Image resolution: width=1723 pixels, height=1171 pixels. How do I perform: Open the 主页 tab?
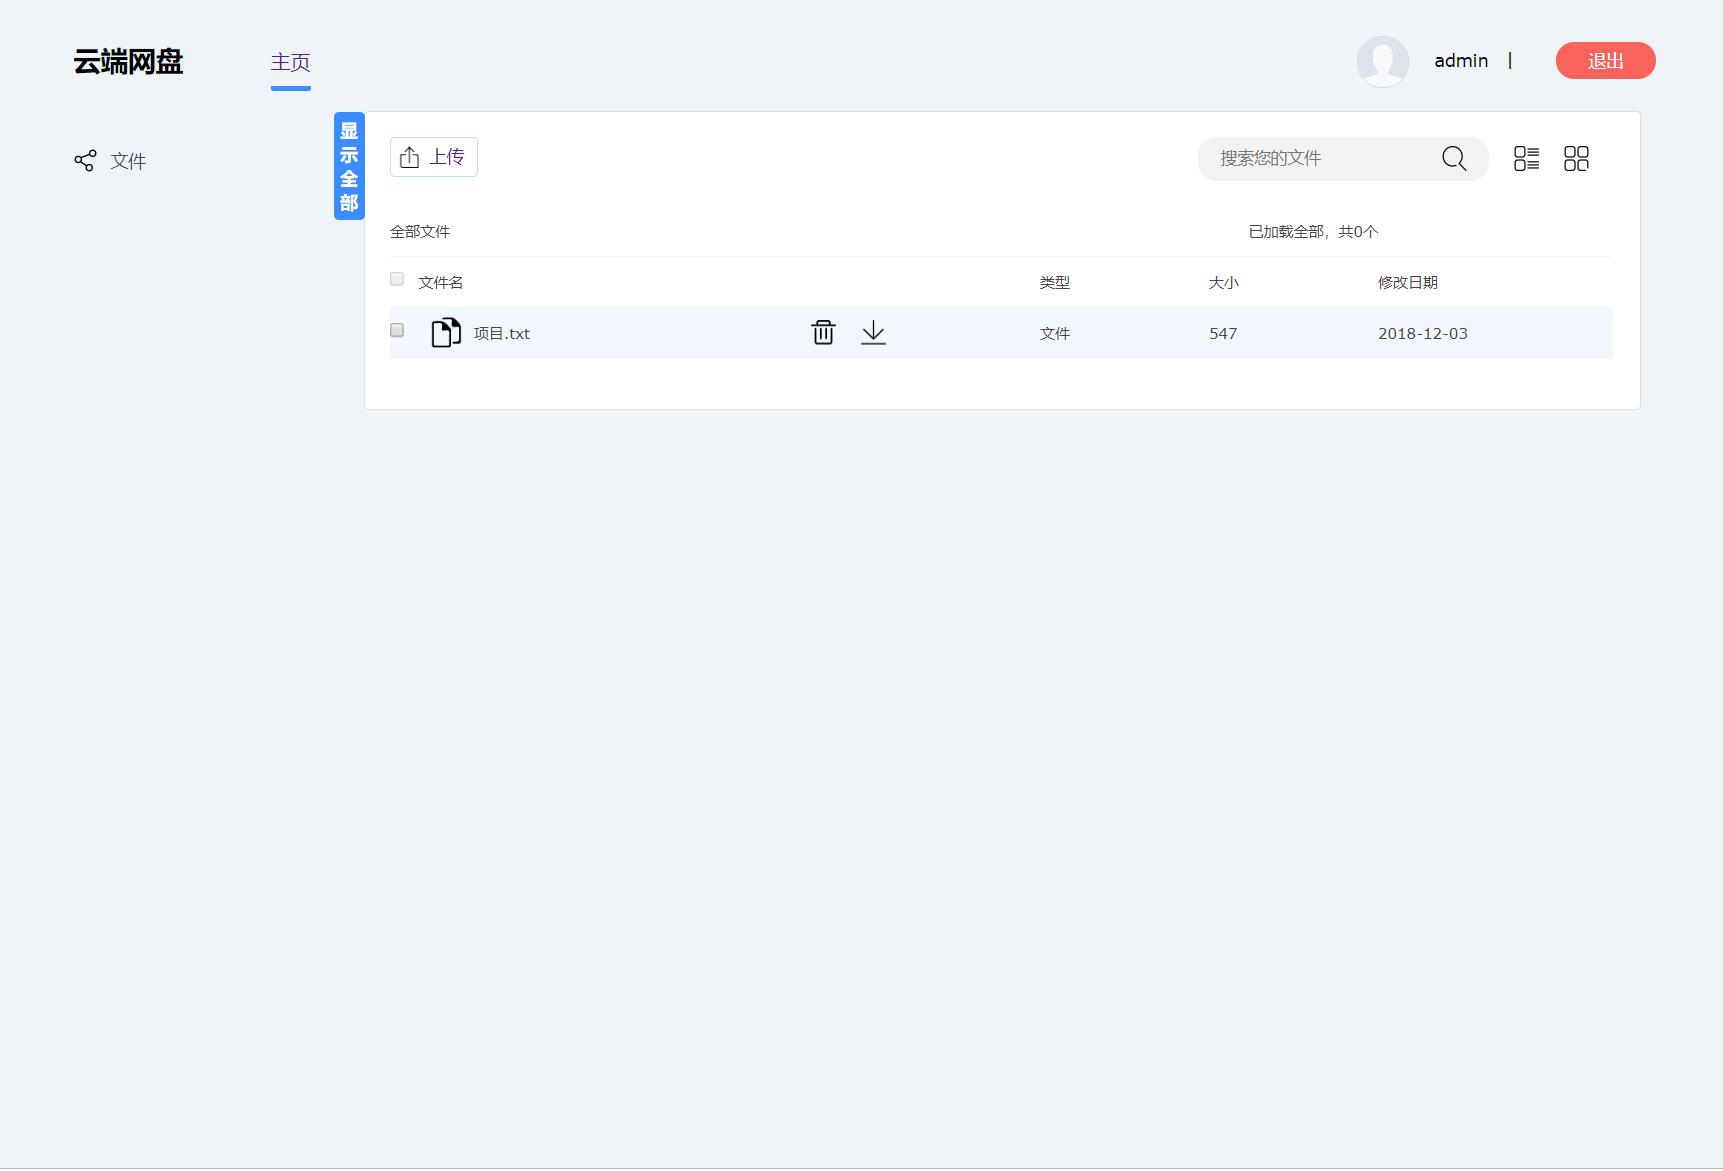click(290, 62)
